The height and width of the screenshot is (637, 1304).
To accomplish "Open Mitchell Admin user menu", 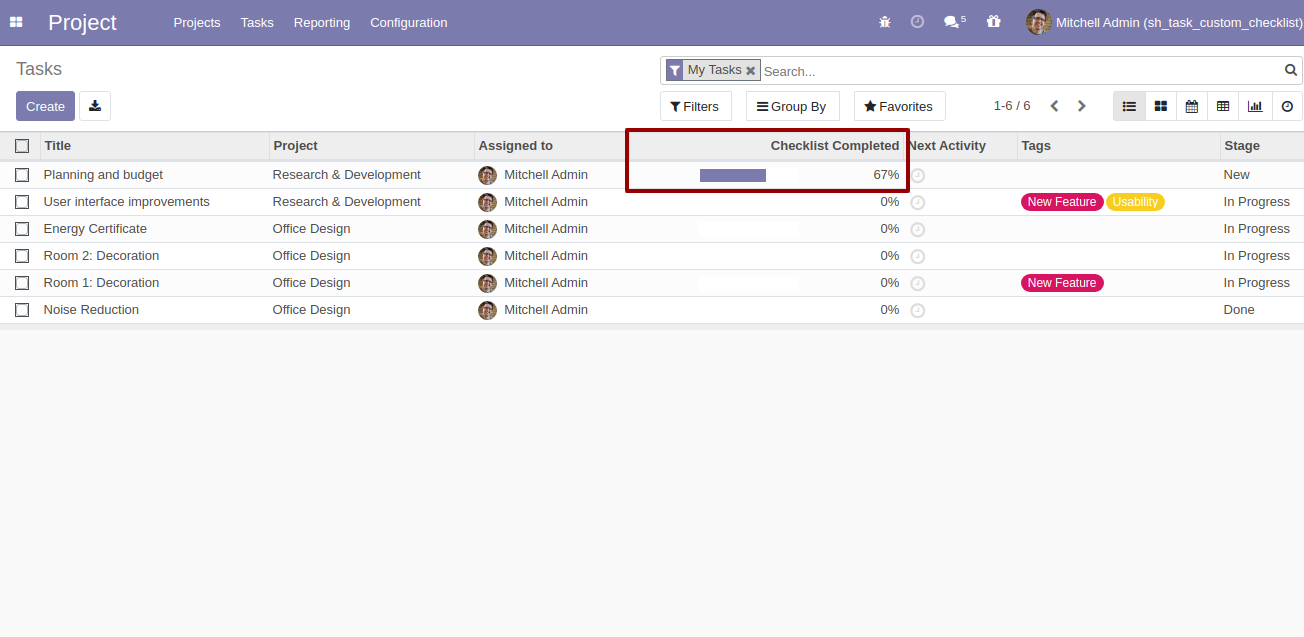I will coord(1164,22).
